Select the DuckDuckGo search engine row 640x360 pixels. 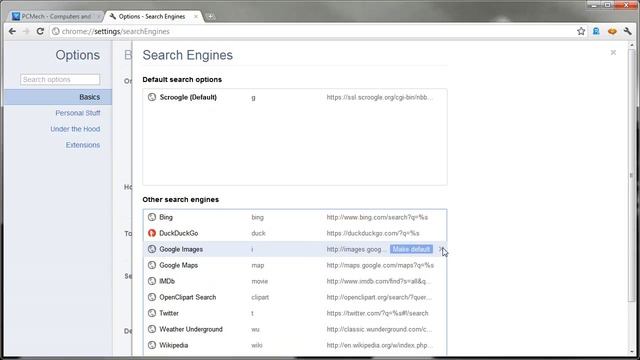click(x=295, y=233)
